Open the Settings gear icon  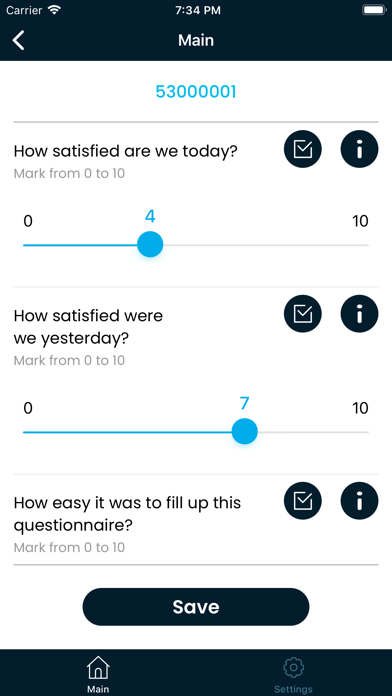click(x=293, y=667)
